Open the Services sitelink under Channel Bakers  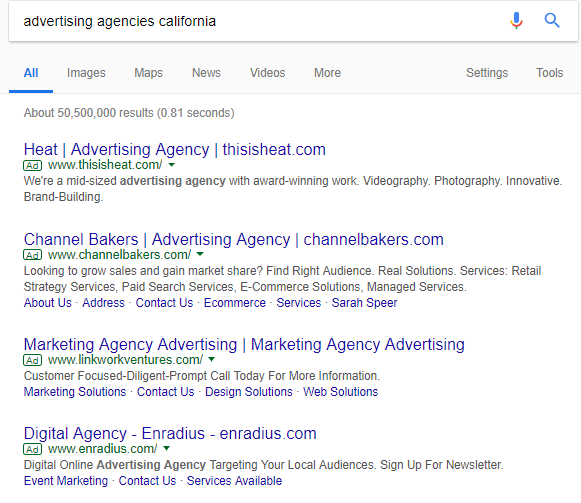(x=299, y=303)
